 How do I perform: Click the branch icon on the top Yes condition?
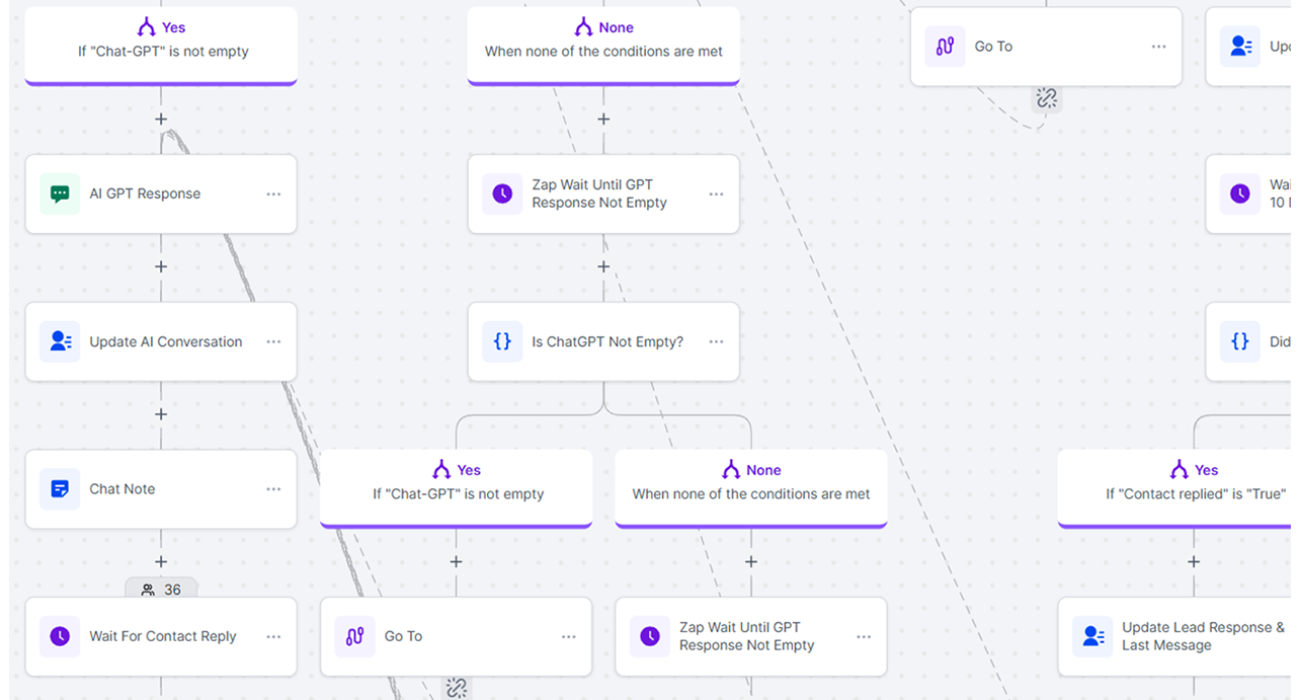[146, 27]
